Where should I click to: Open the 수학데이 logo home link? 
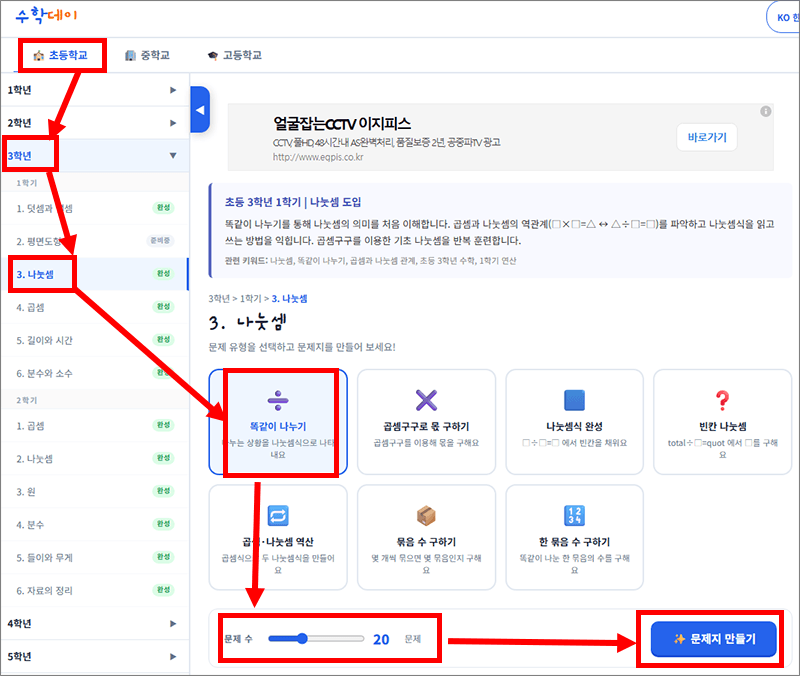coord(46,15)
